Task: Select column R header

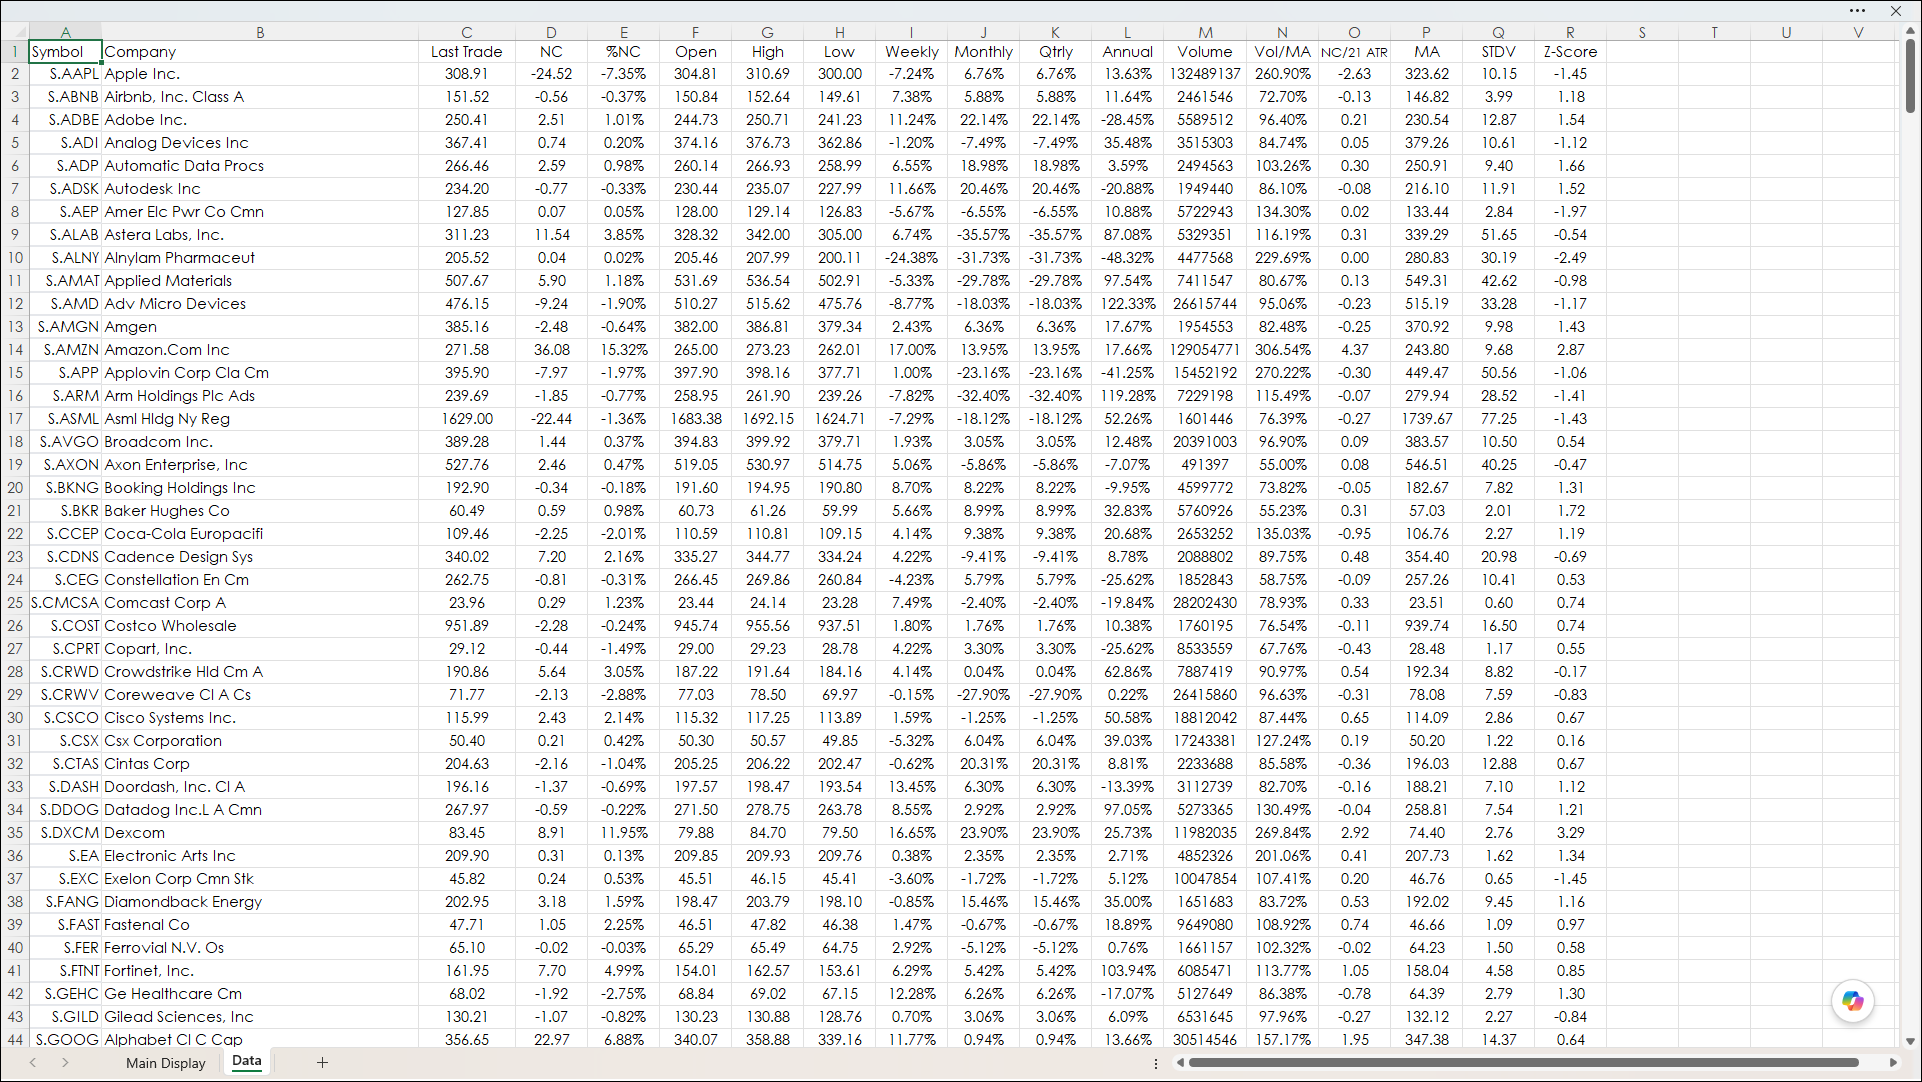Action: (1570, 32)
